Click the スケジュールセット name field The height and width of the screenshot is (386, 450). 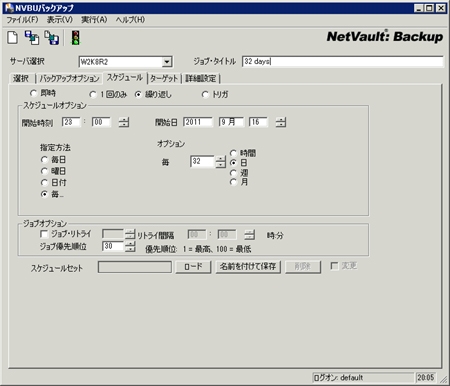tap(135, 267)
